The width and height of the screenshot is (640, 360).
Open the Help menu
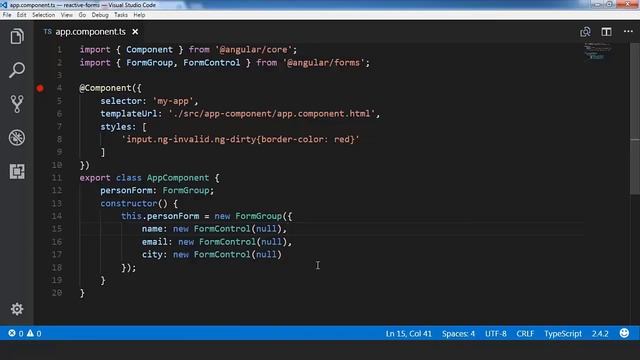click(x=139, y=15)
